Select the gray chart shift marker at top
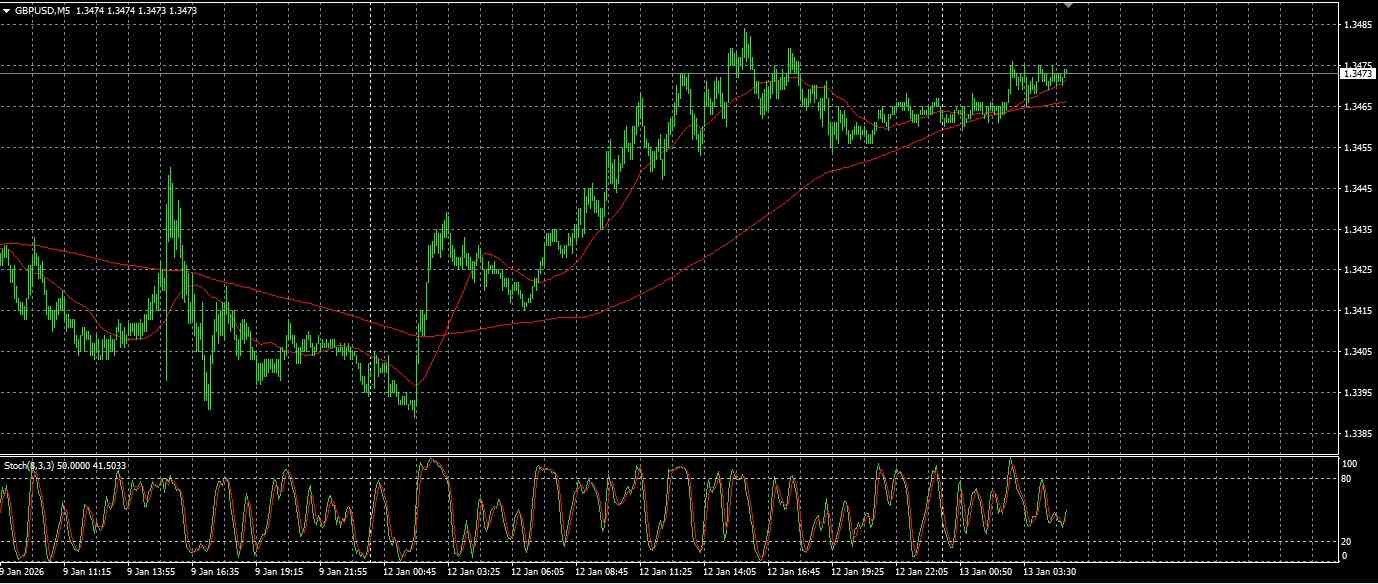The height and width of the screenshot is (584, 1378). [1068, 5]
